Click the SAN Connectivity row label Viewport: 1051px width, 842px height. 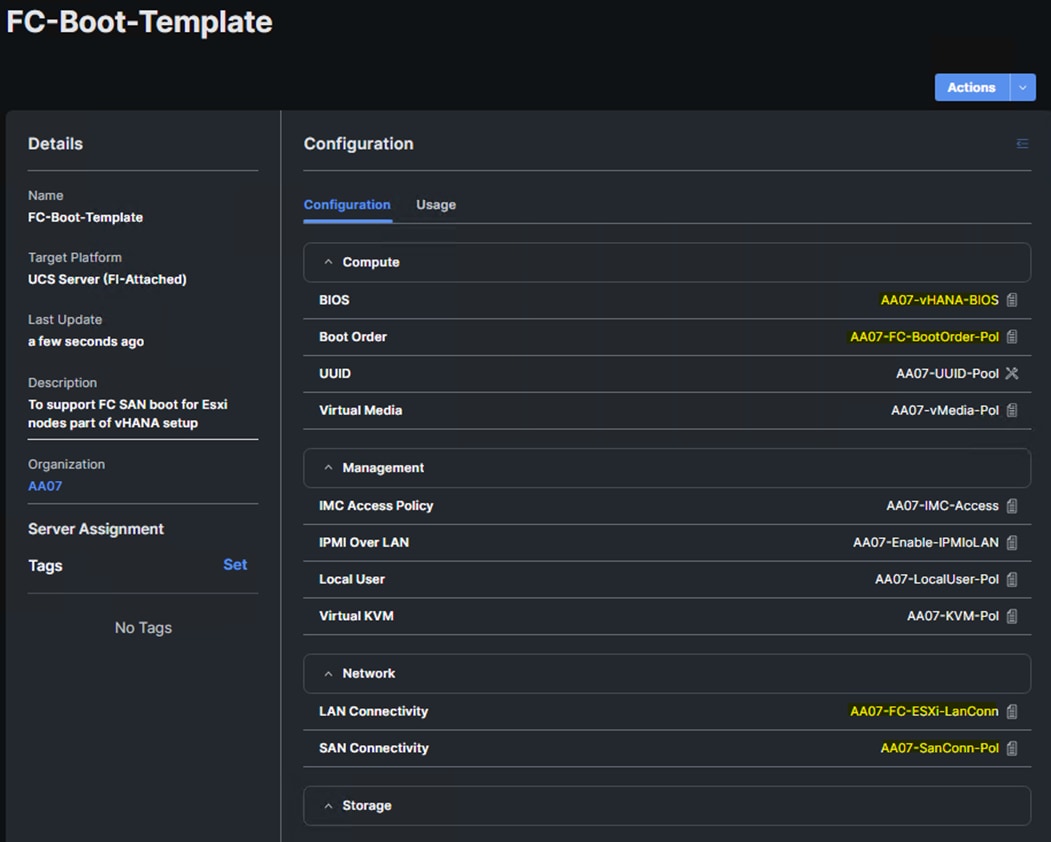coord(374,748)
